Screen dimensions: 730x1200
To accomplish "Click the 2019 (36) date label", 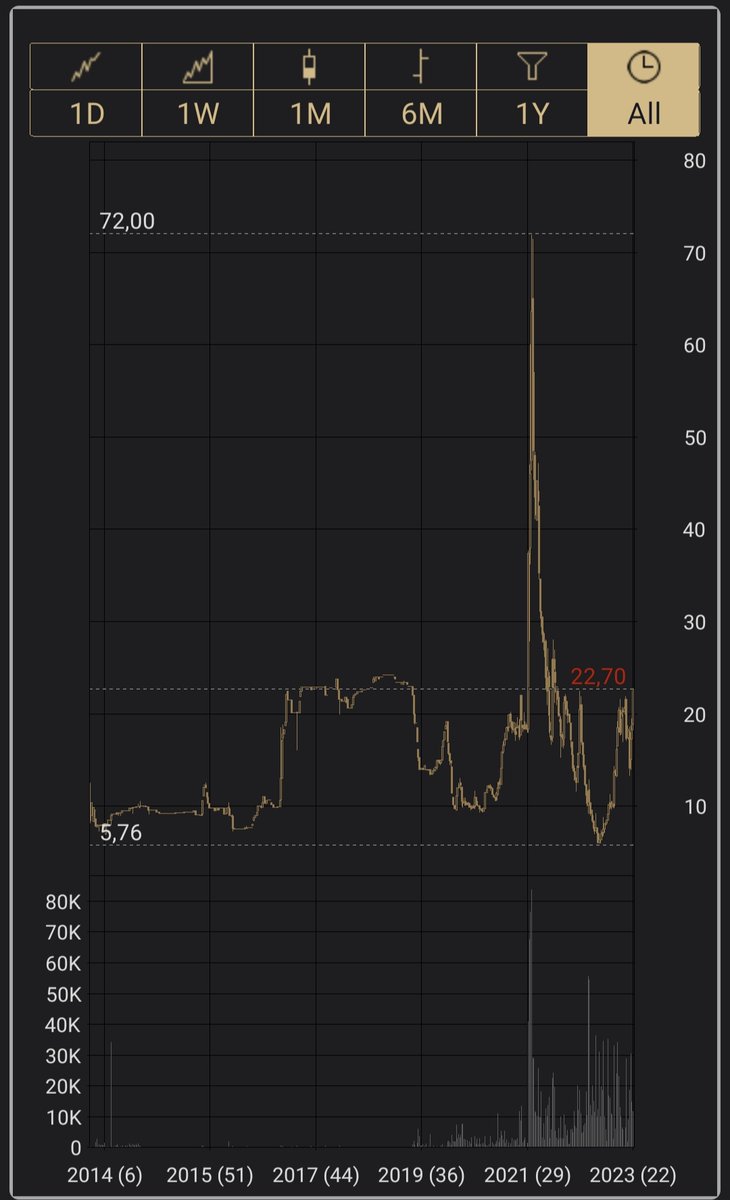I will pos(421,1174).
